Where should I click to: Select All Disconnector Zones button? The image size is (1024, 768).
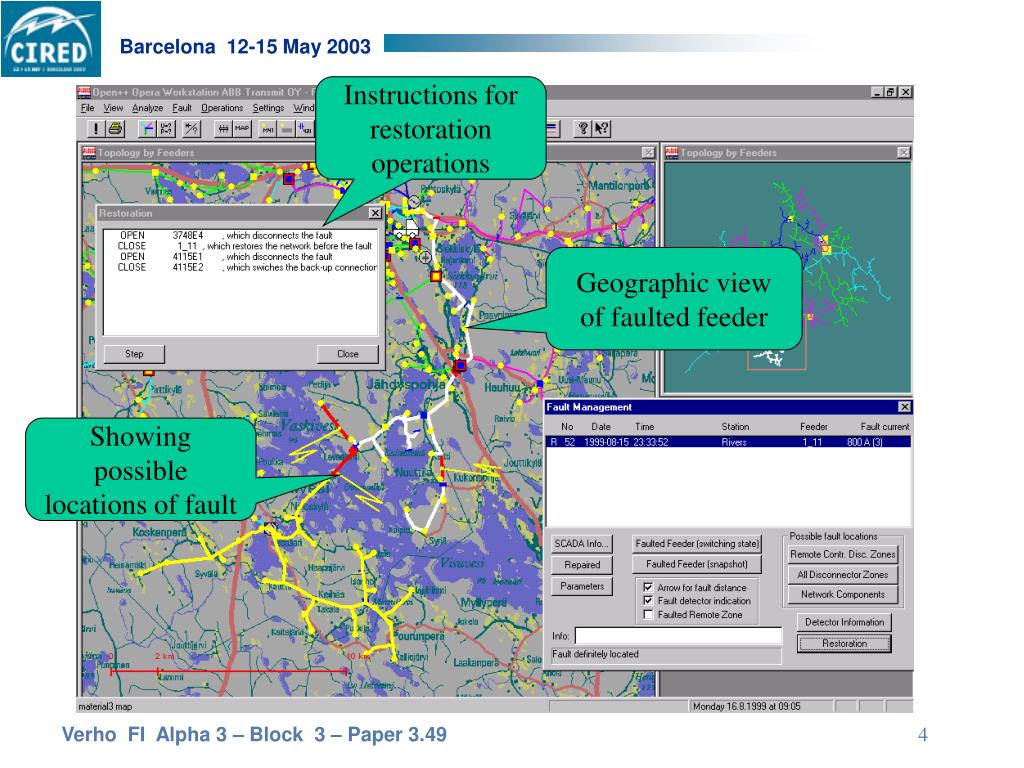pos(842,575)
